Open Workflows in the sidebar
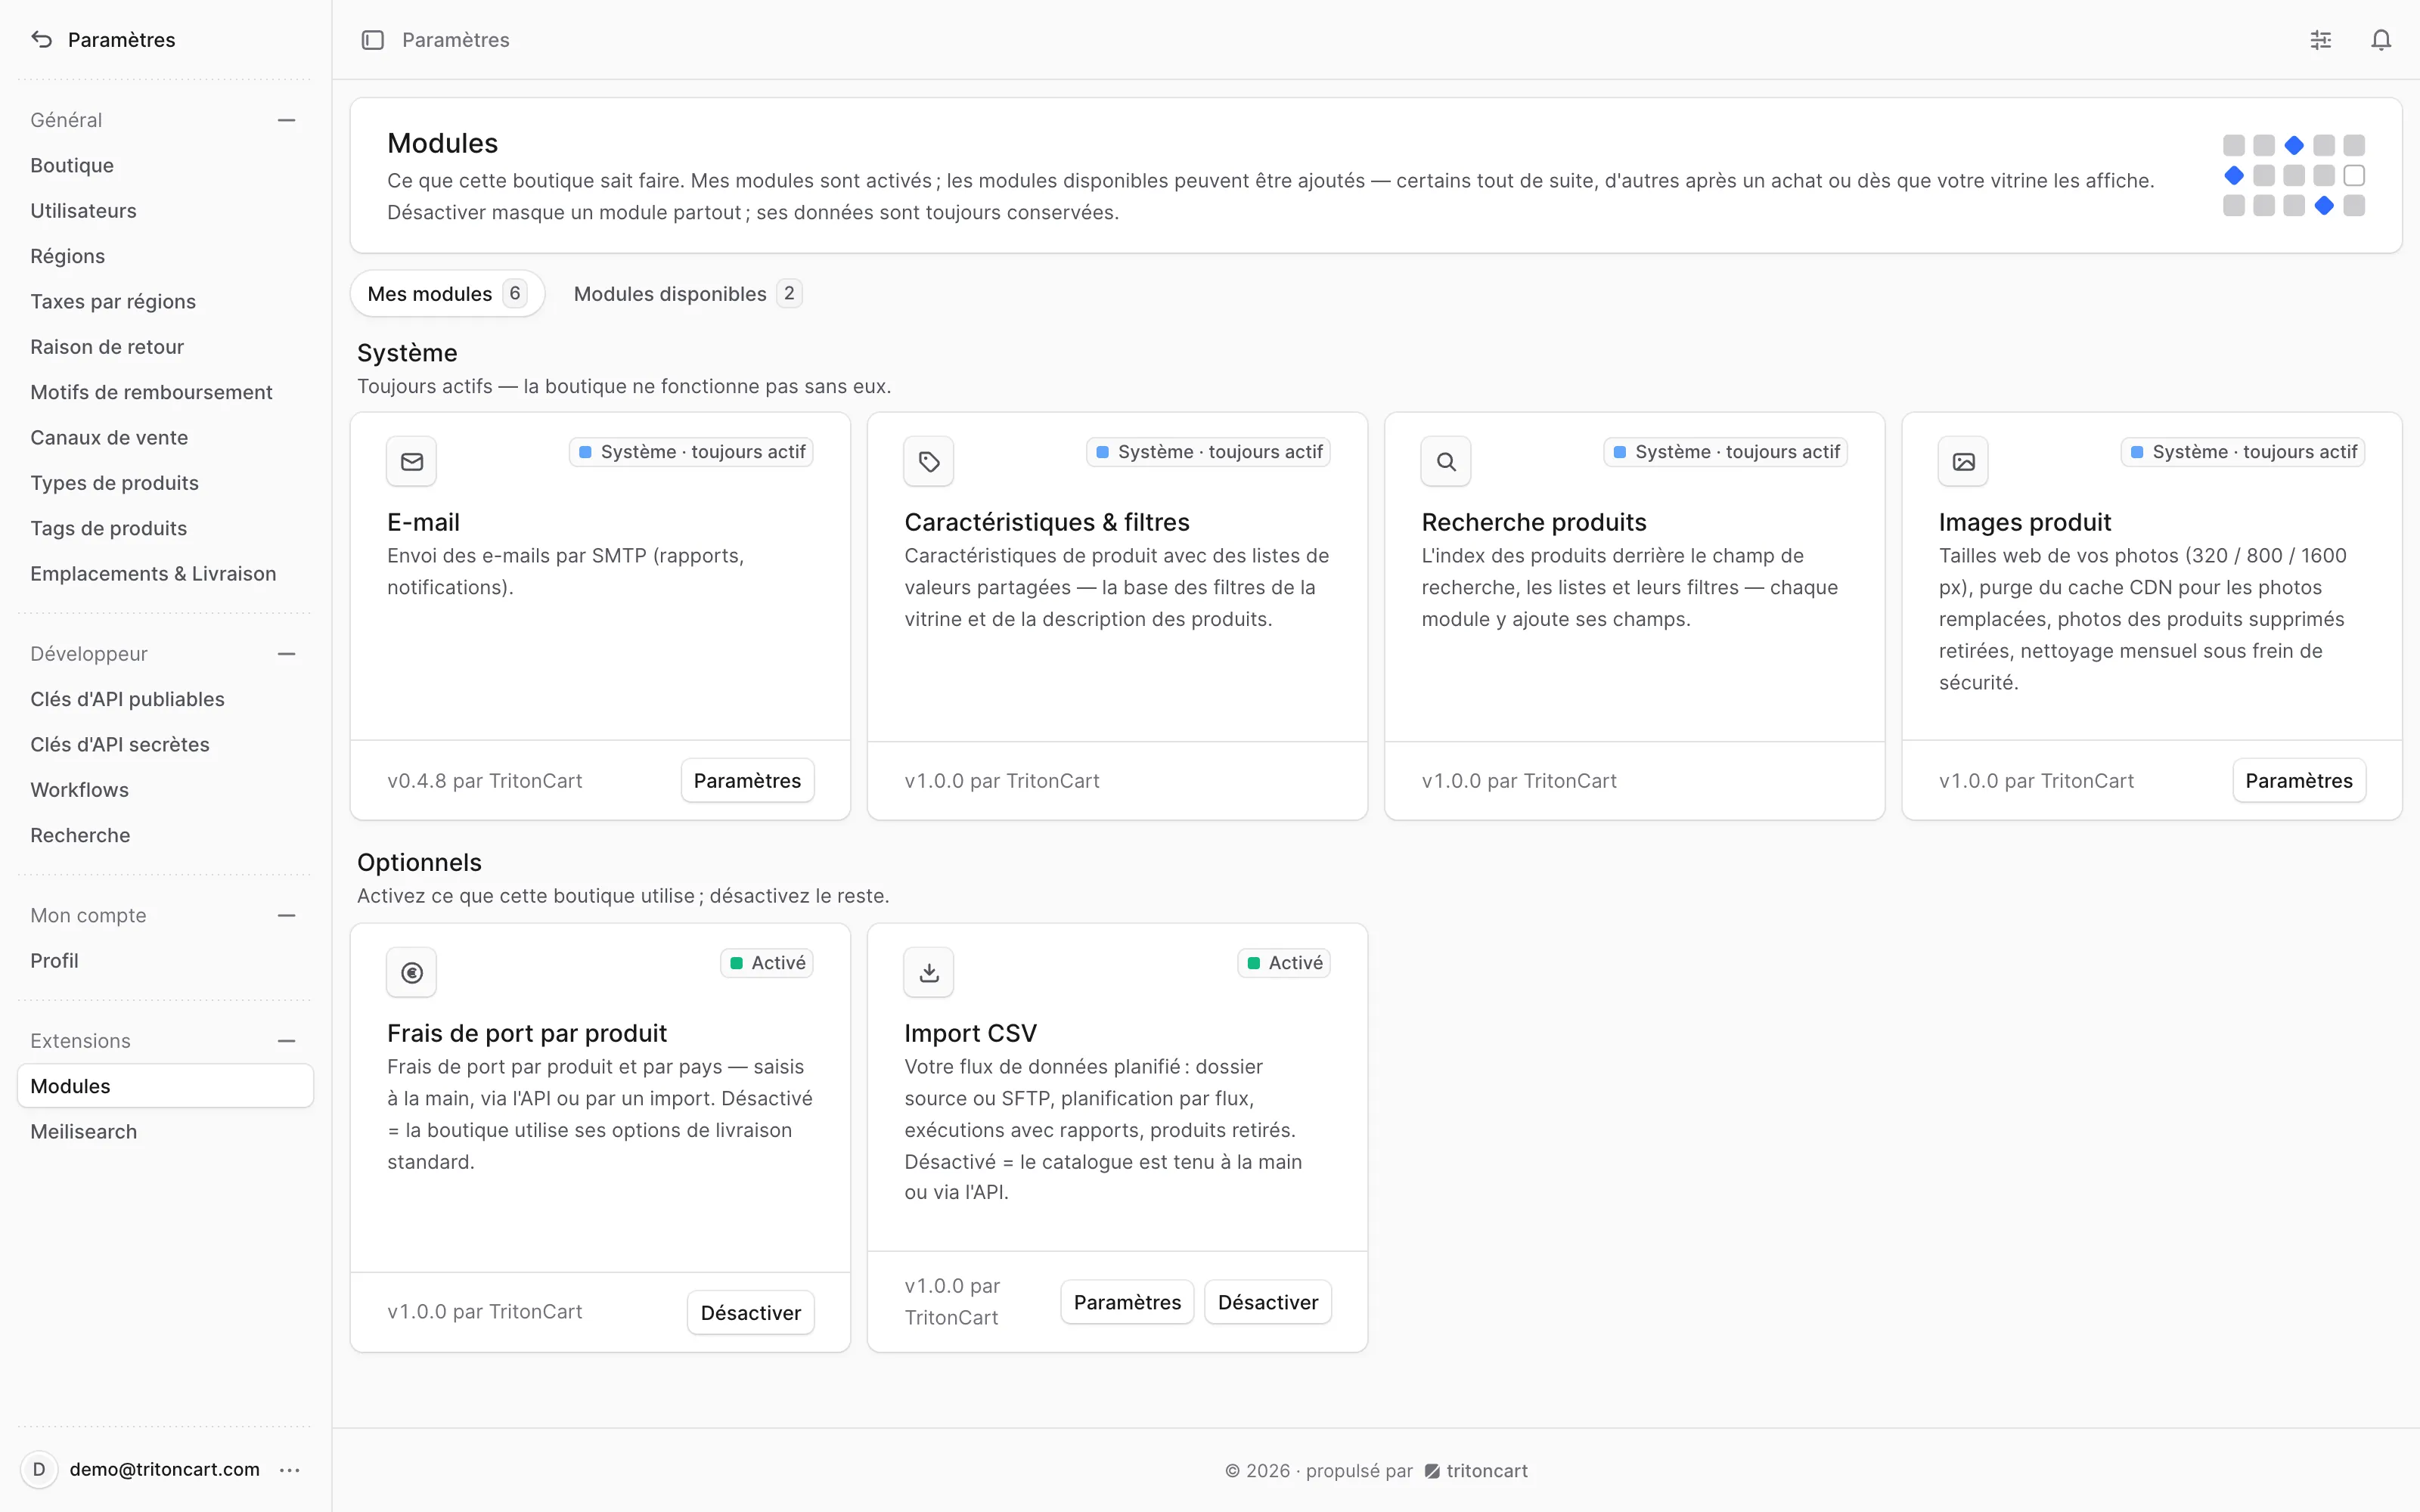This screenshot has width=2420, height=1512. click(166, 790)
